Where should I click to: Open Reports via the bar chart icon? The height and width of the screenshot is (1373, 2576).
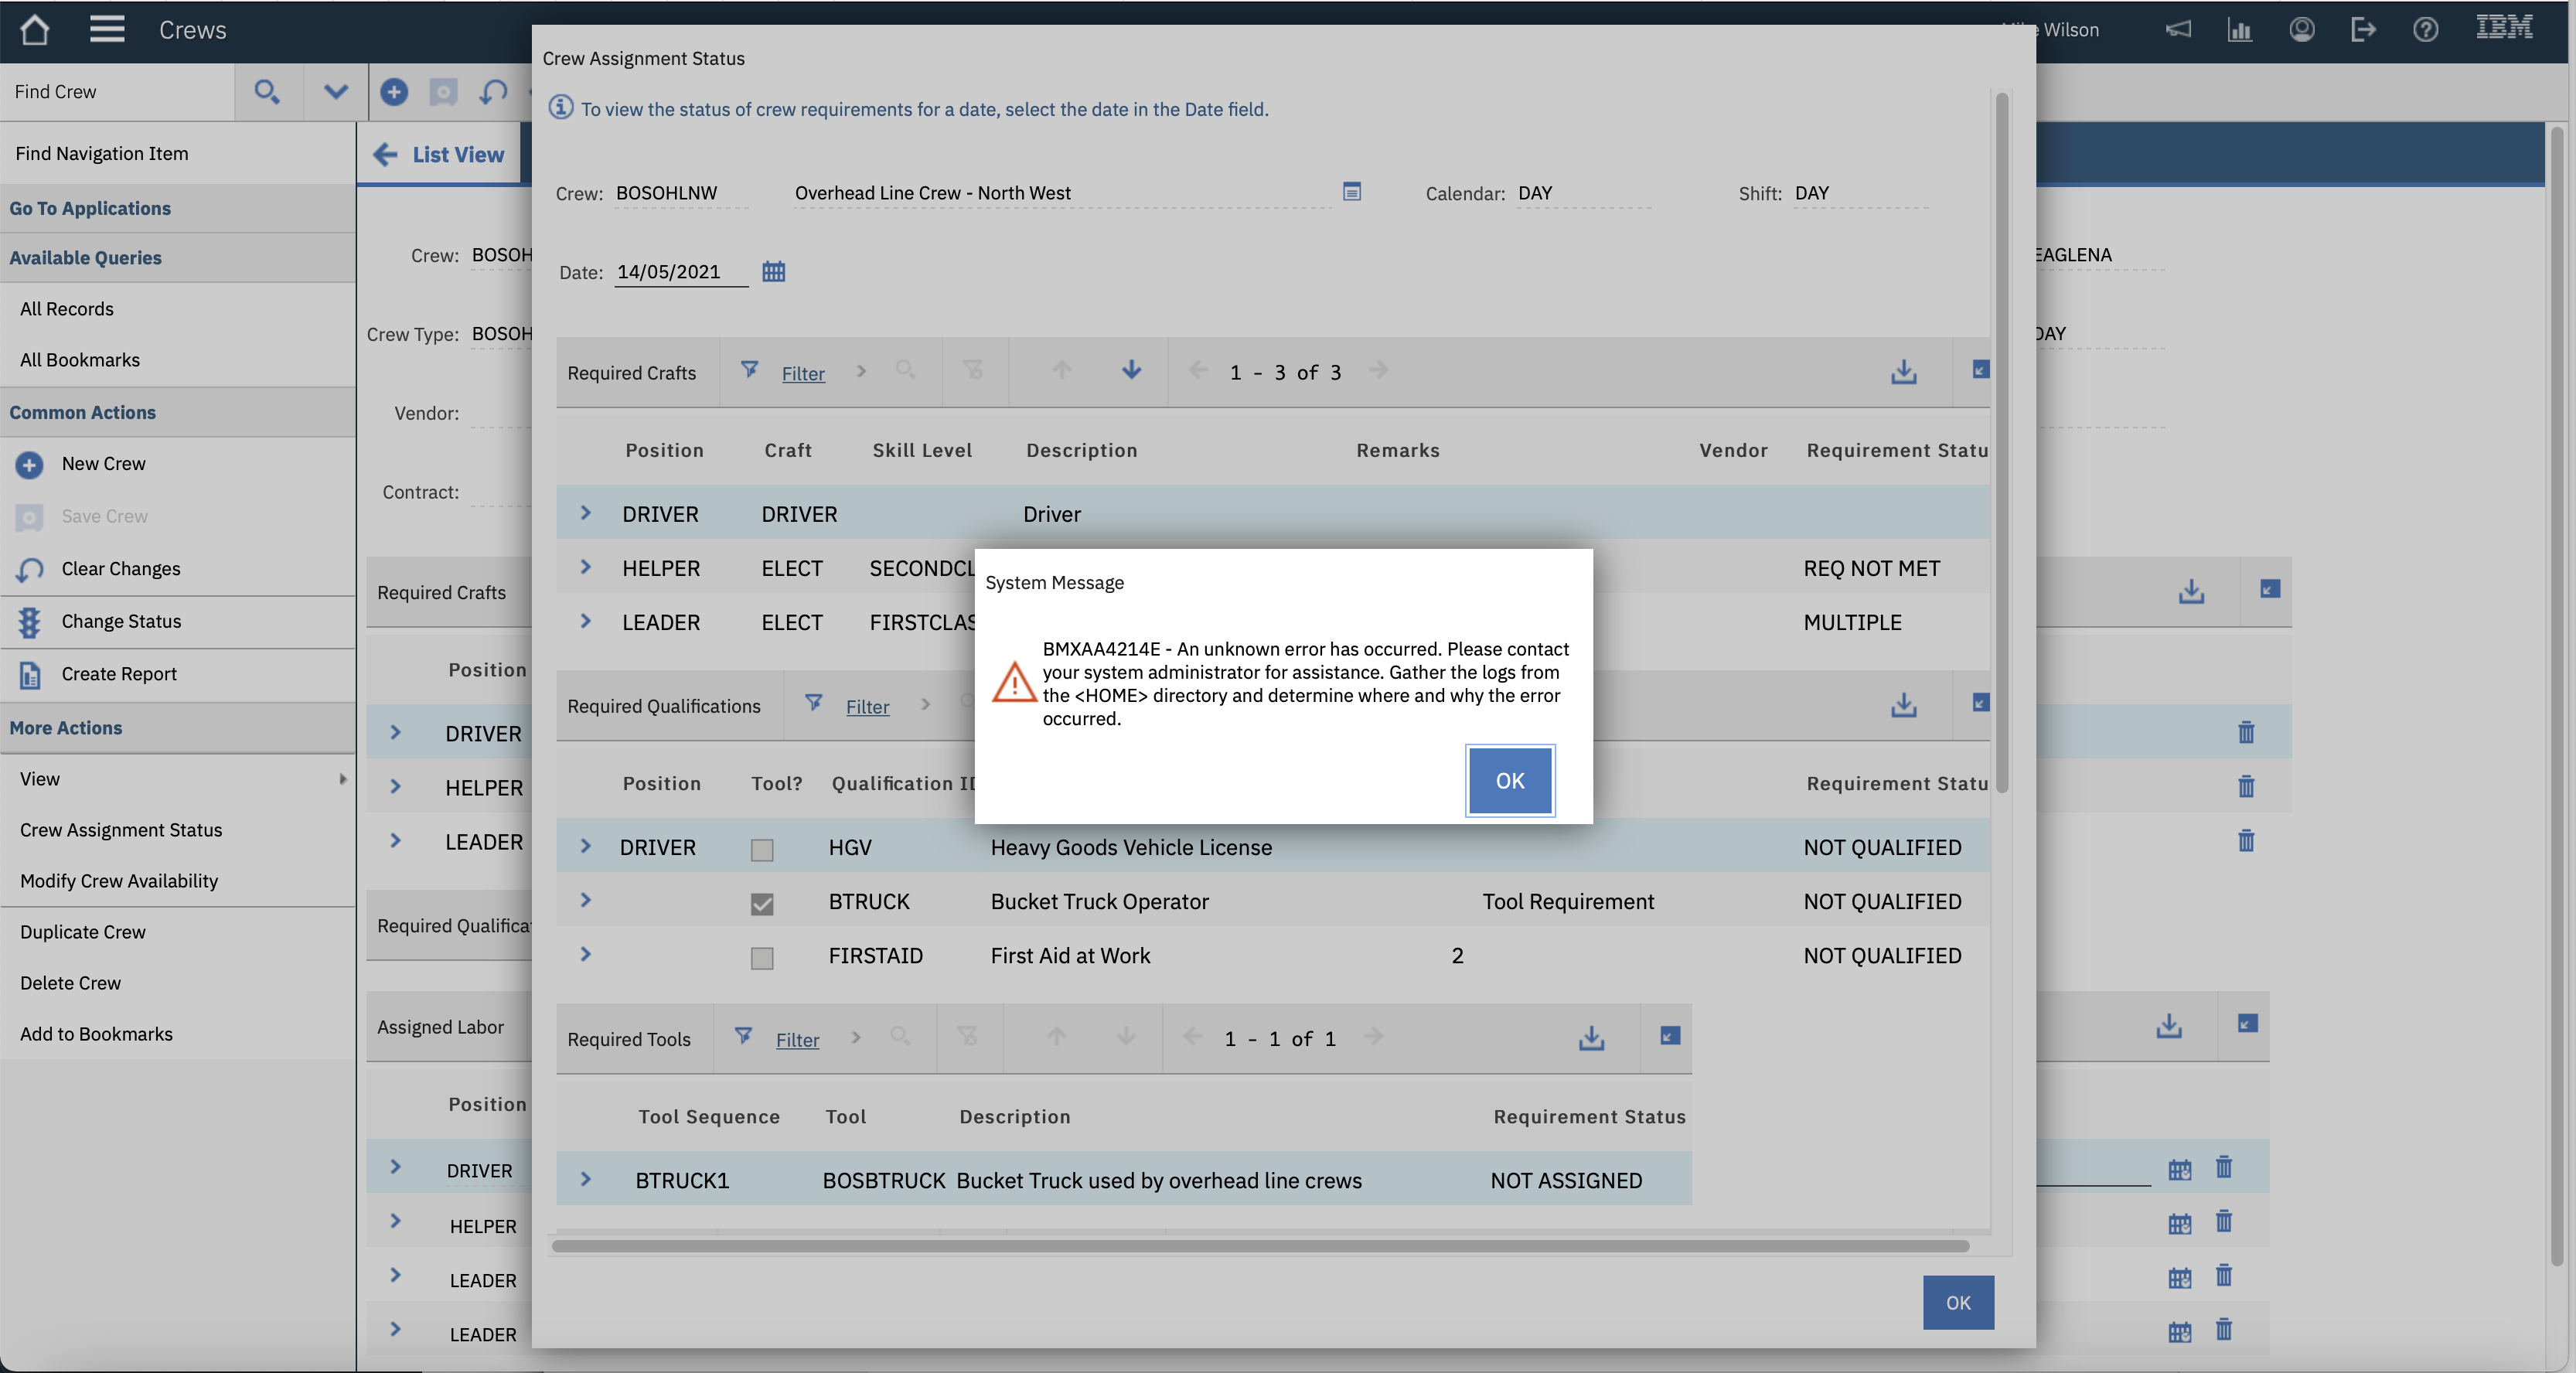tap(2240, 30)
